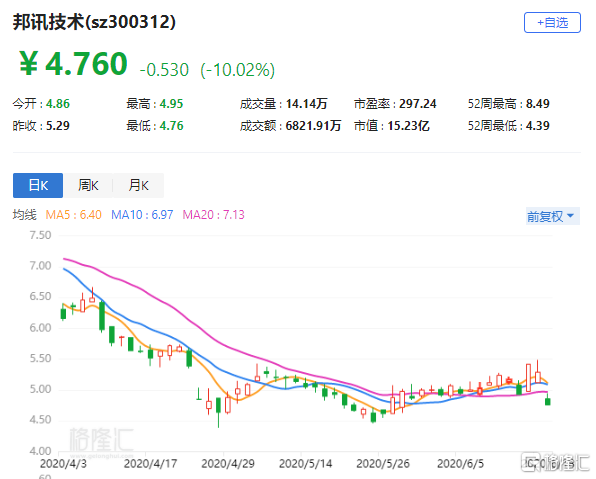Click the 7.50 price axis label

coord(40,235)
